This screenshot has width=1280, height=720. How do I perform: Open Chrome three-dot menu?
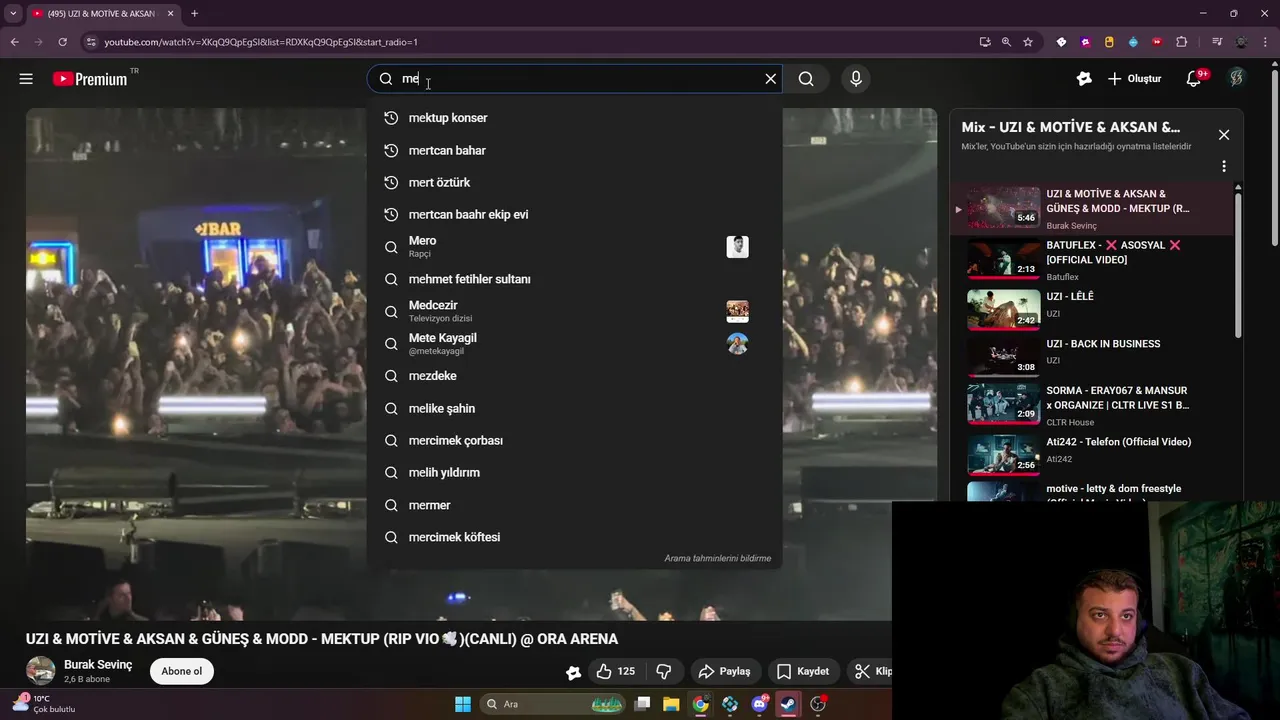pyautogui.click(x=1266, y=42)
